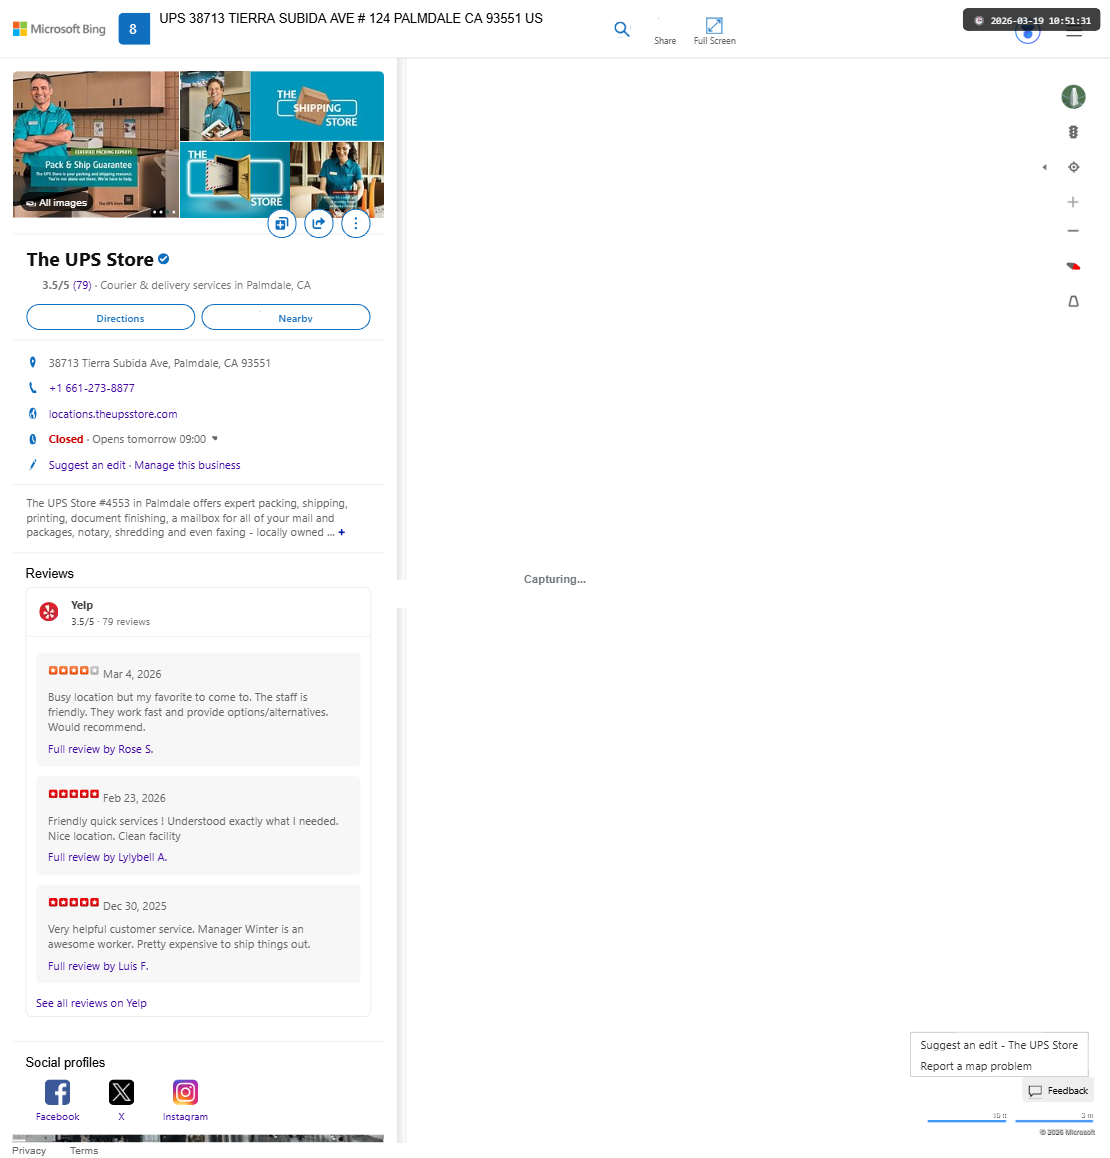Viewport: 1110px width, 1158px height.
Task: Call phone number +1 661-273-8877
Action: [x=92, y=388]
